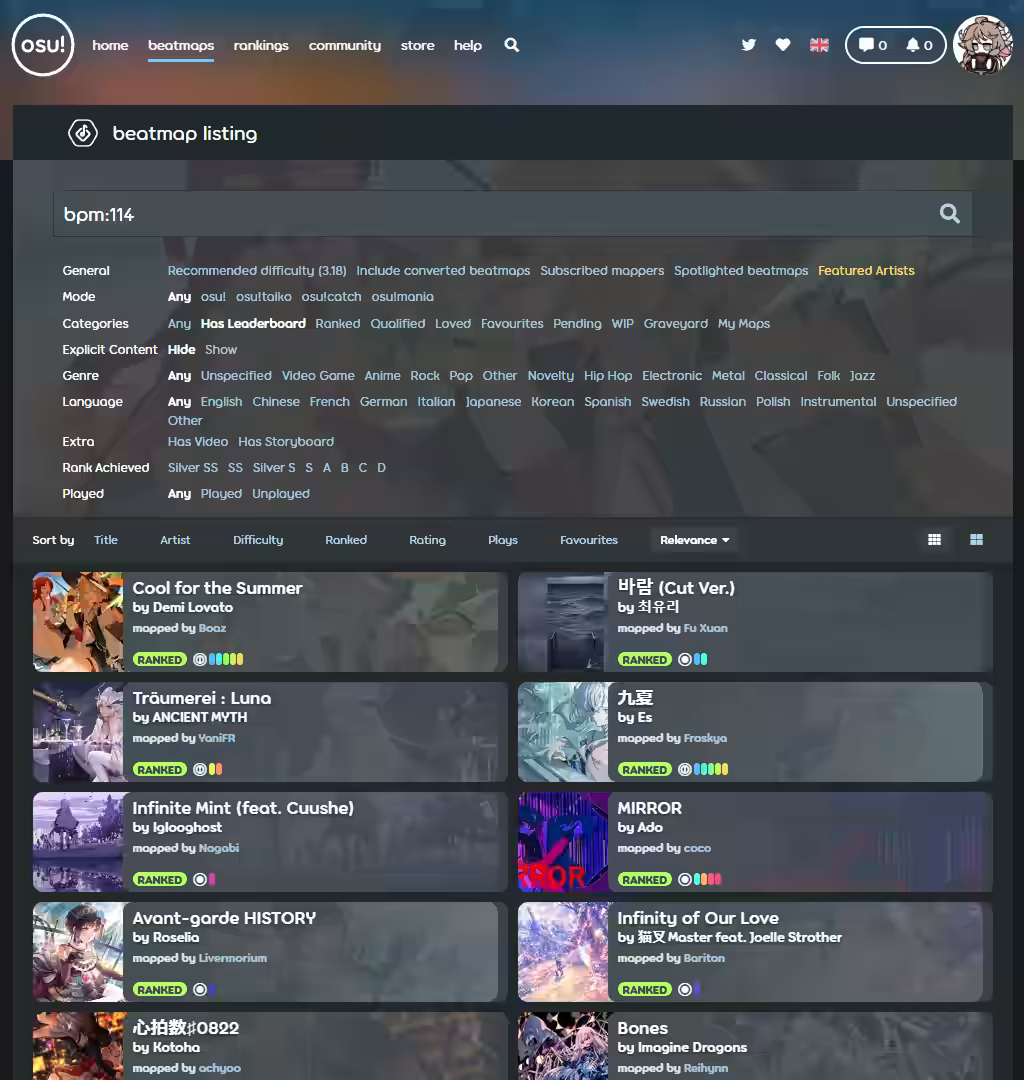Open mapper coco profile link
This screenshot has width=1024, height=1080.
click(697, 849)
